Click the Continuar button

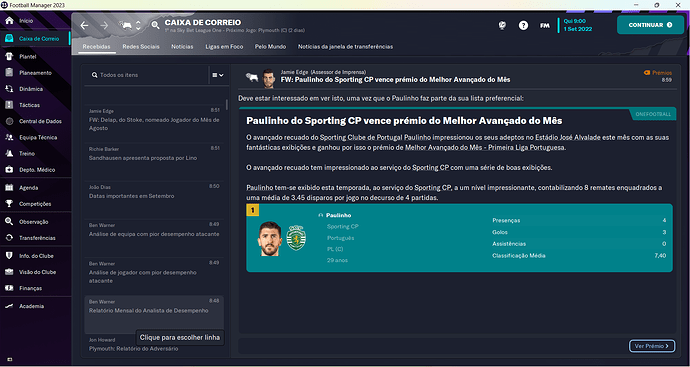pos(650,25)
